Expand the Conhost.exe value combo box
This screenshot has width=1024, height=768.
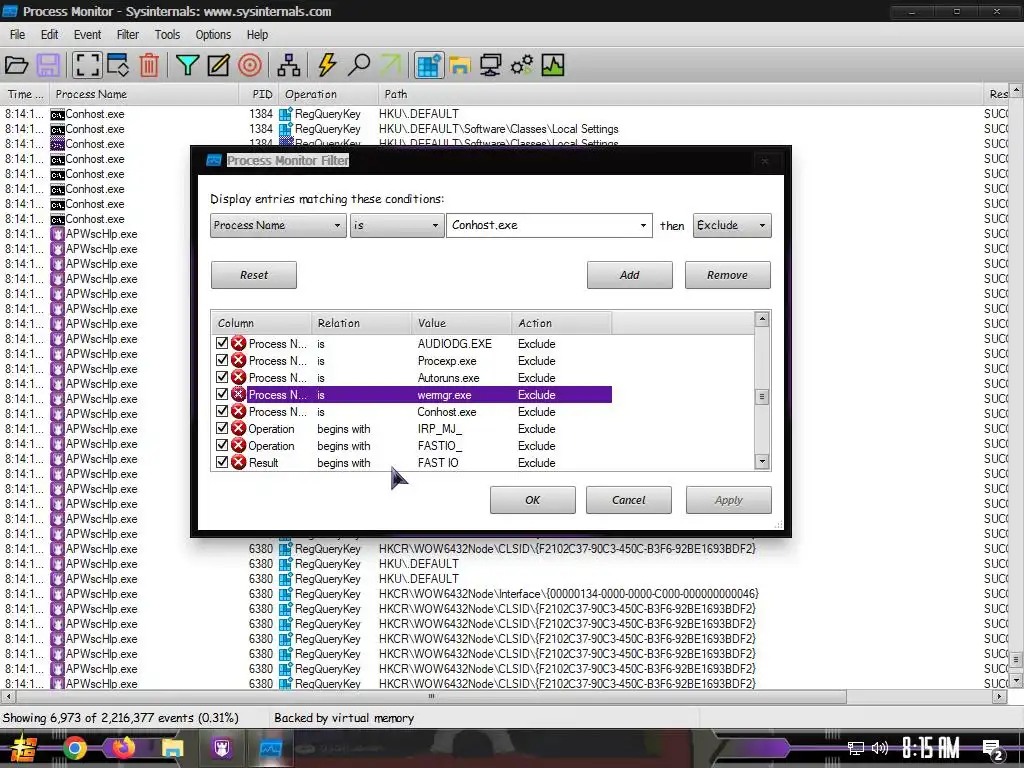pos(643,226)
